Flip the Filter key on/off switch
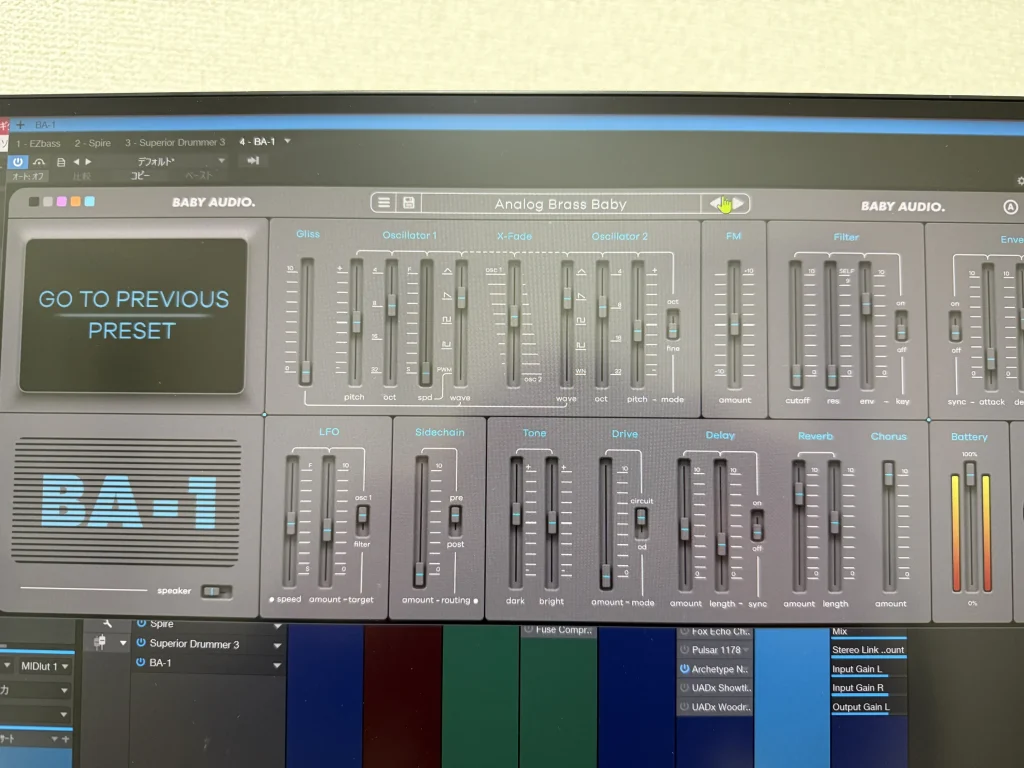This screenshot has width=1024, height=768. pos(901,324)
